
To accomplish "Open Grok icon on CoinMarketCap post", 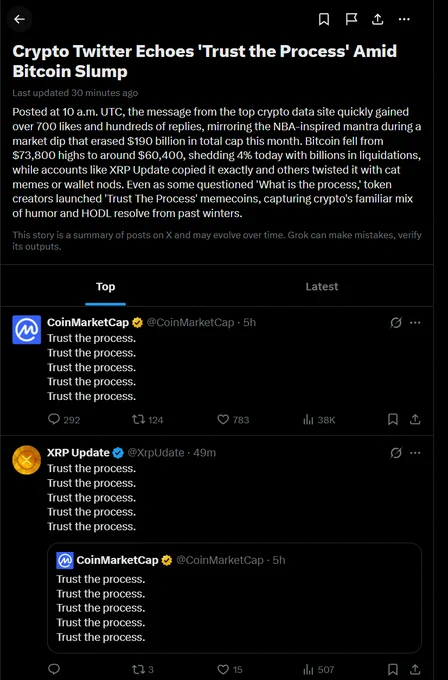I will tap(396, 323).
